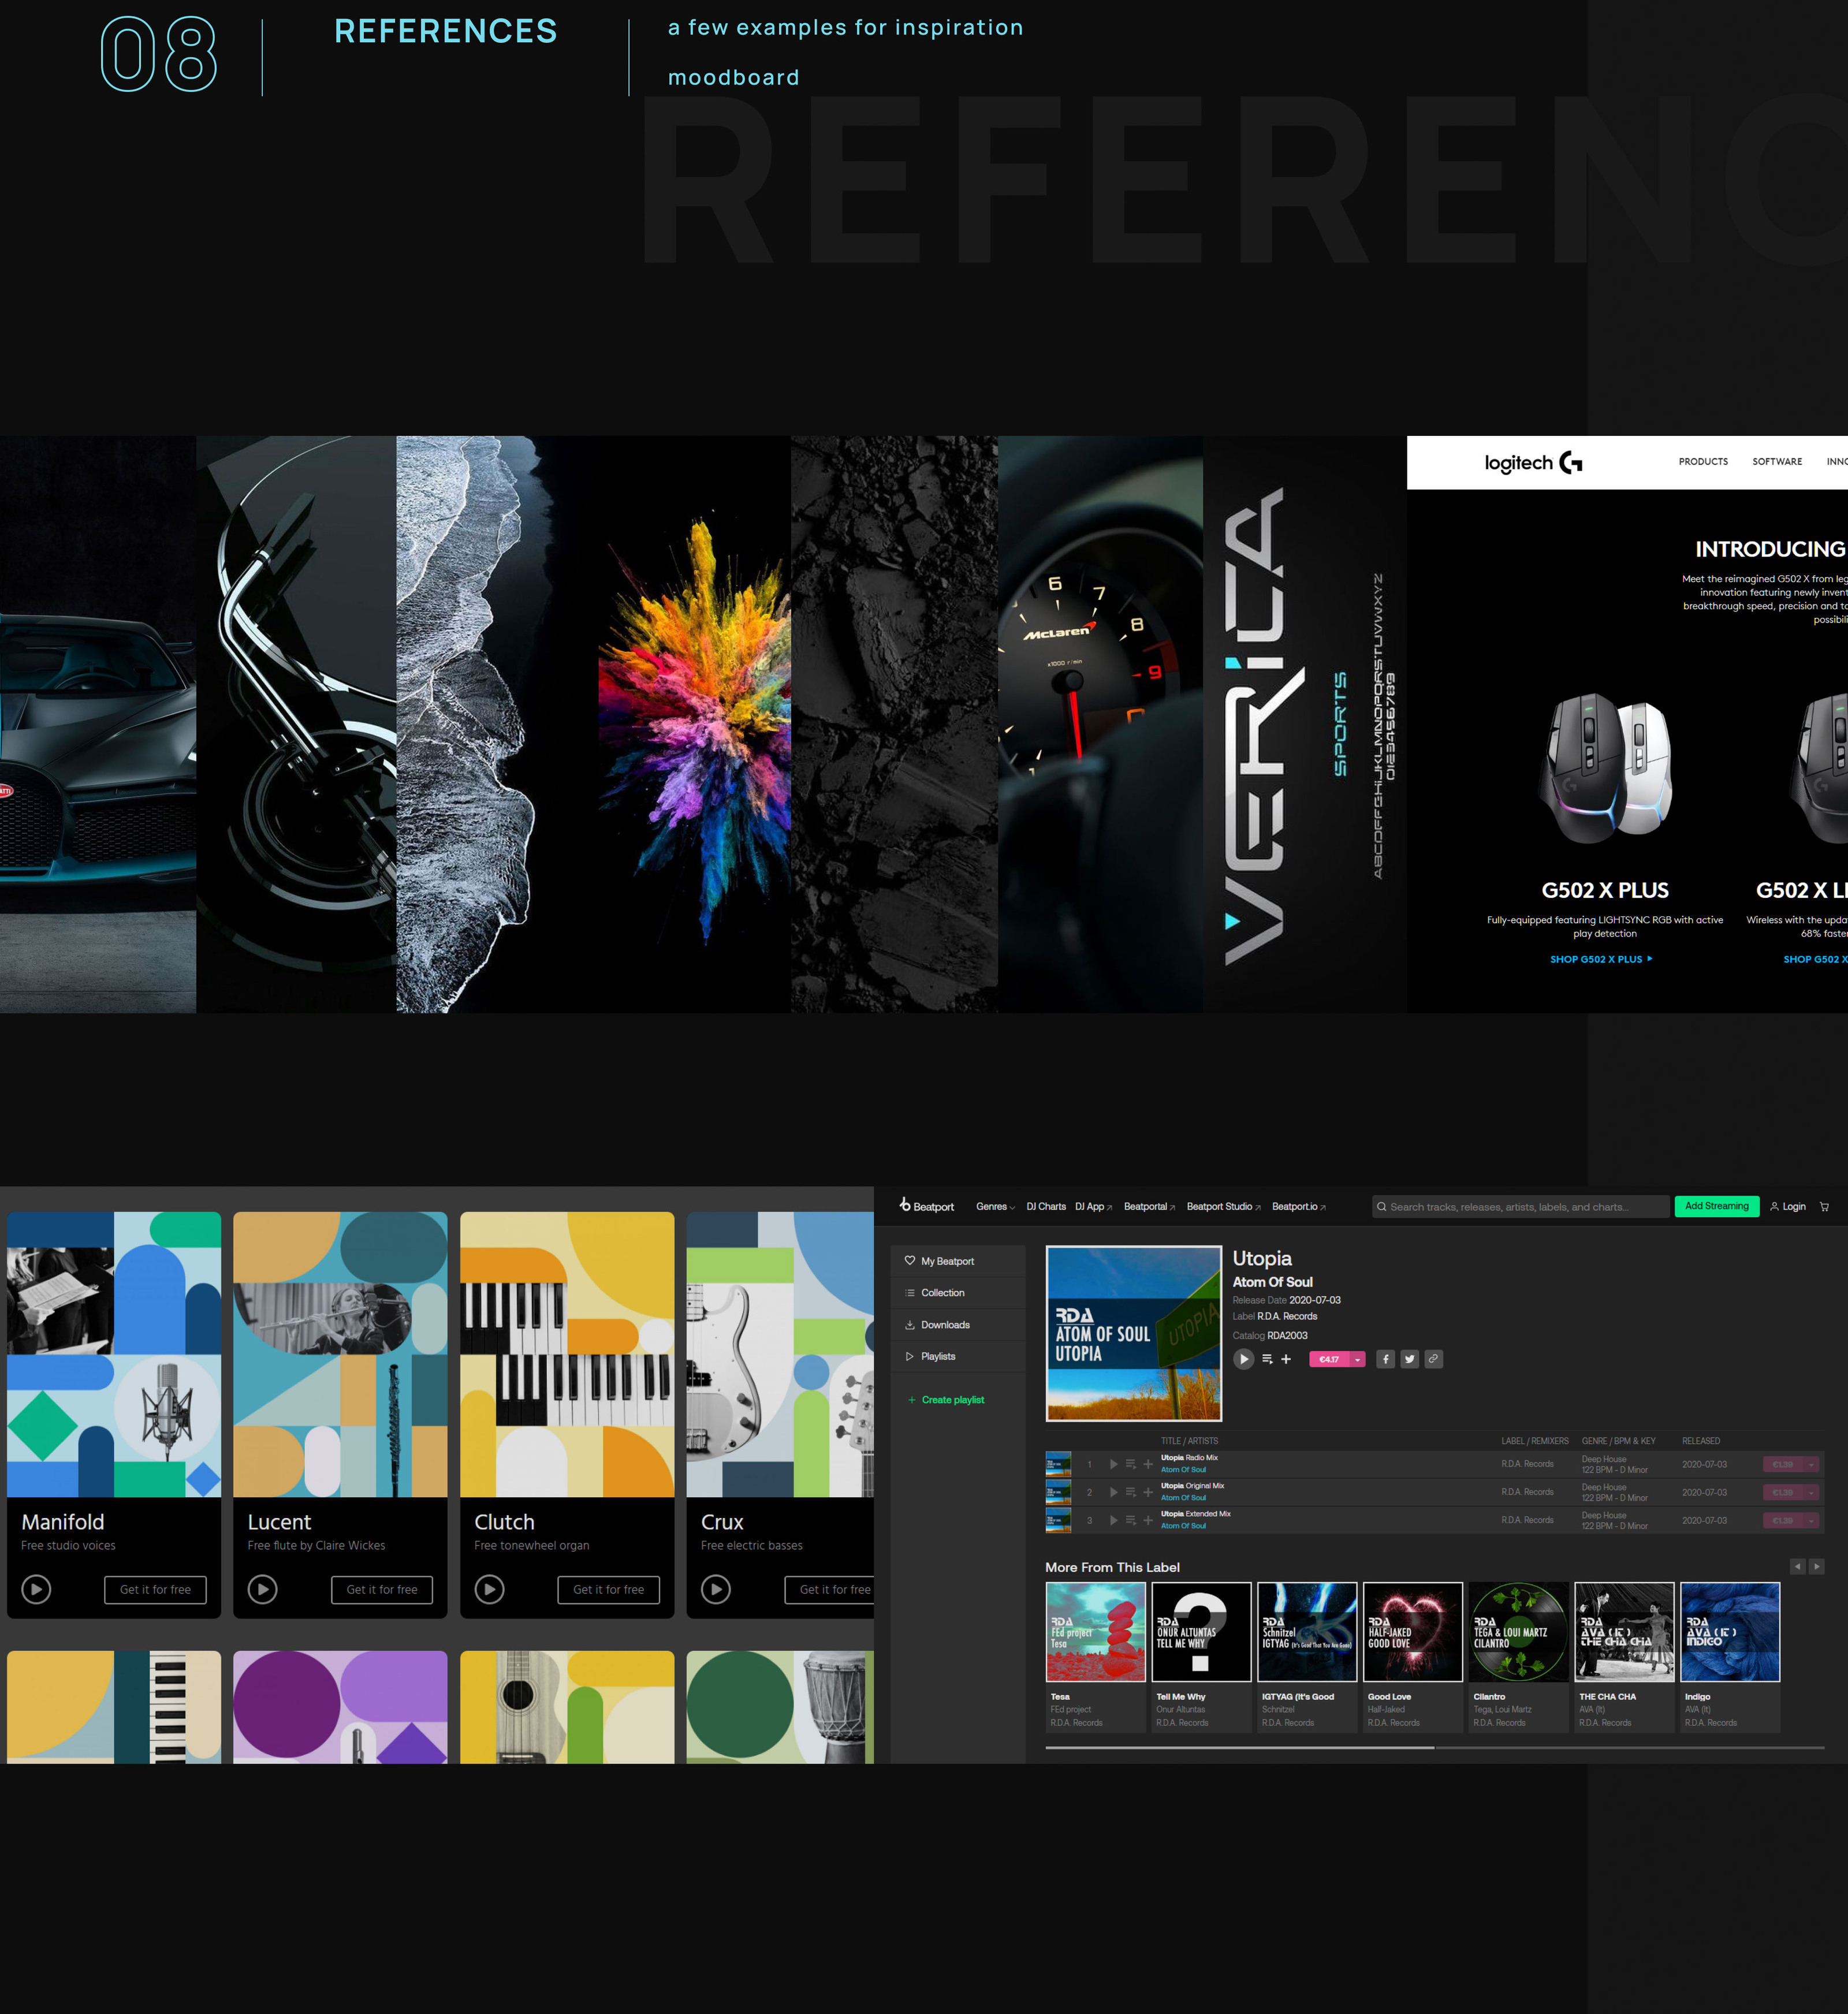
Task: Open the Beatport shopping cart icon
Action: click(x=1824, y=1207)
